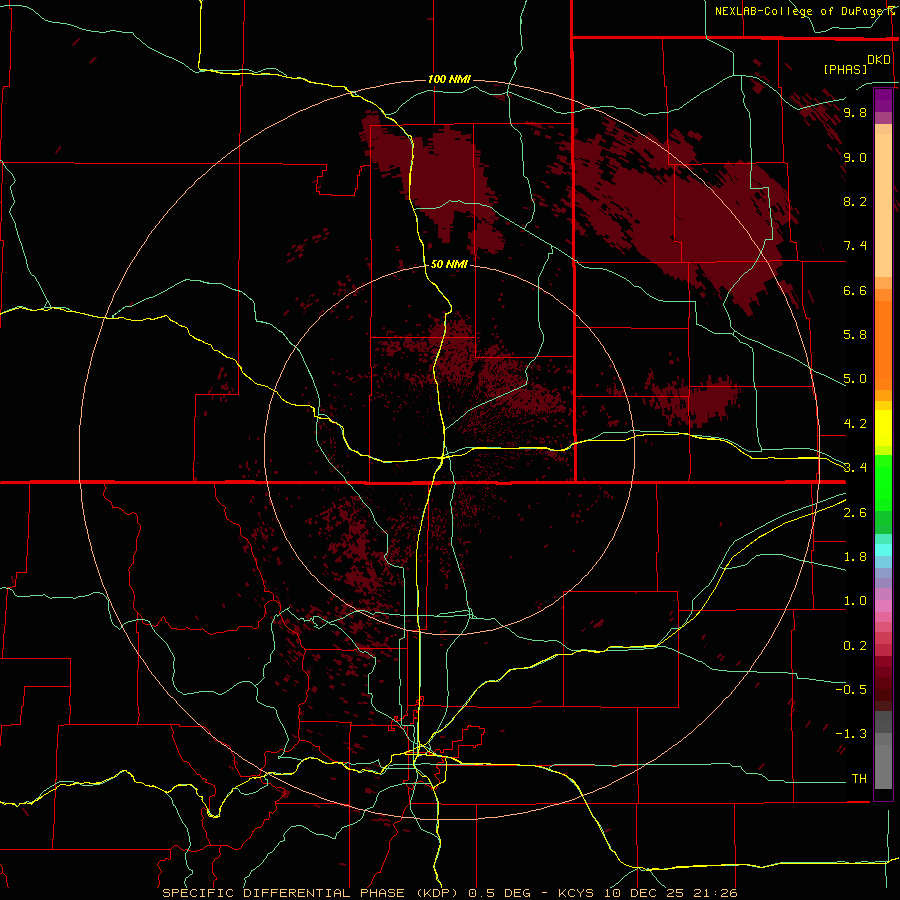Image resolution: width=900 pixels, height=900 pixels.
Task: Click the 21:26 timestamp in caption
Action: [x=718, y=893]
